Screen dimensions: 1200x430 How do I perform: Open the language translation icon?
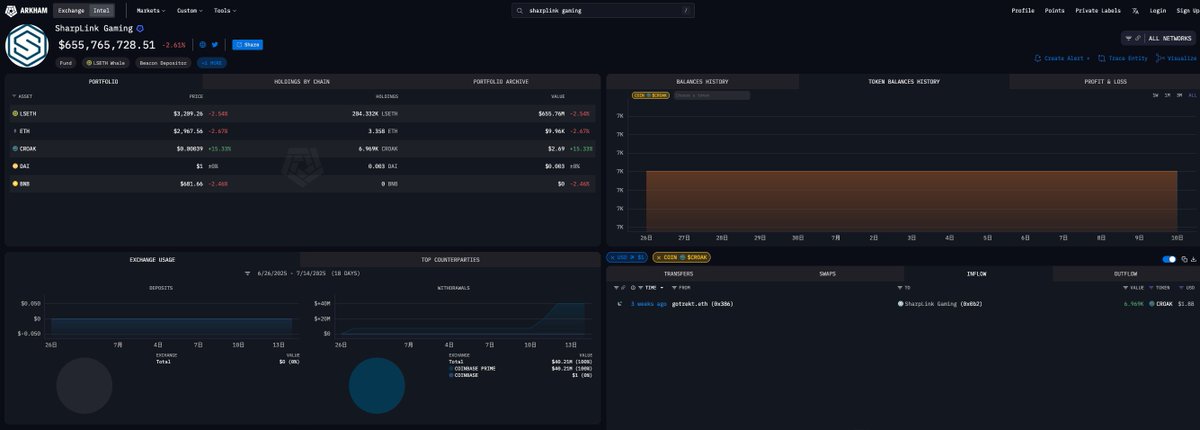pos(1135,10)
